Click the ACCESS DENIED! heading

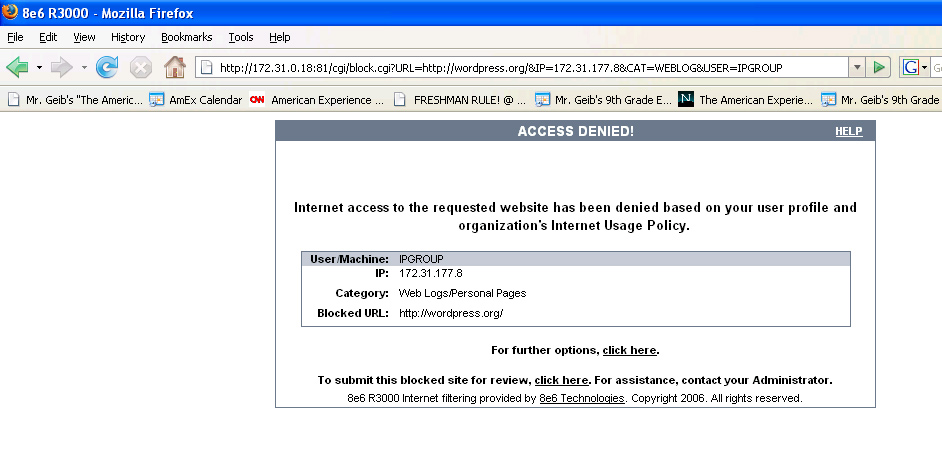tap(576, 132)
